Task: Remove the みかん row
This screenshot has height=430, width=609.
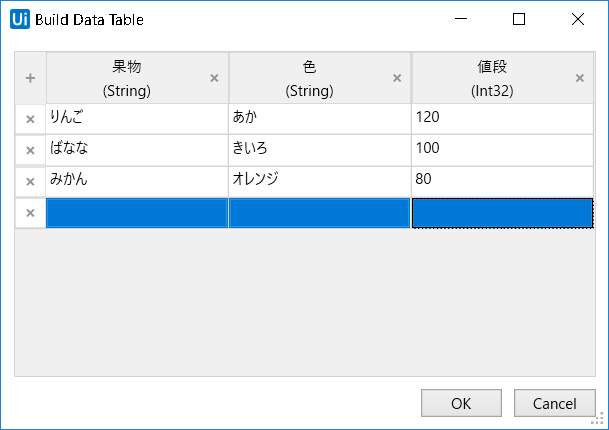Action: (x=30, y=181)
